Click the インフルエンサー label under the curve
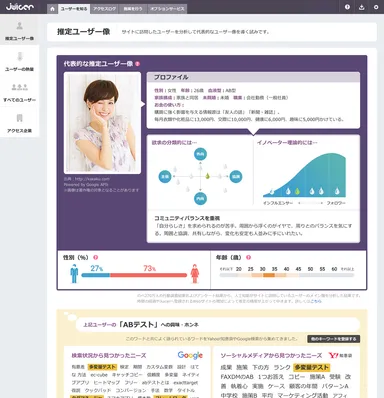Screen dimensions: 384x398 coord(278,203)
